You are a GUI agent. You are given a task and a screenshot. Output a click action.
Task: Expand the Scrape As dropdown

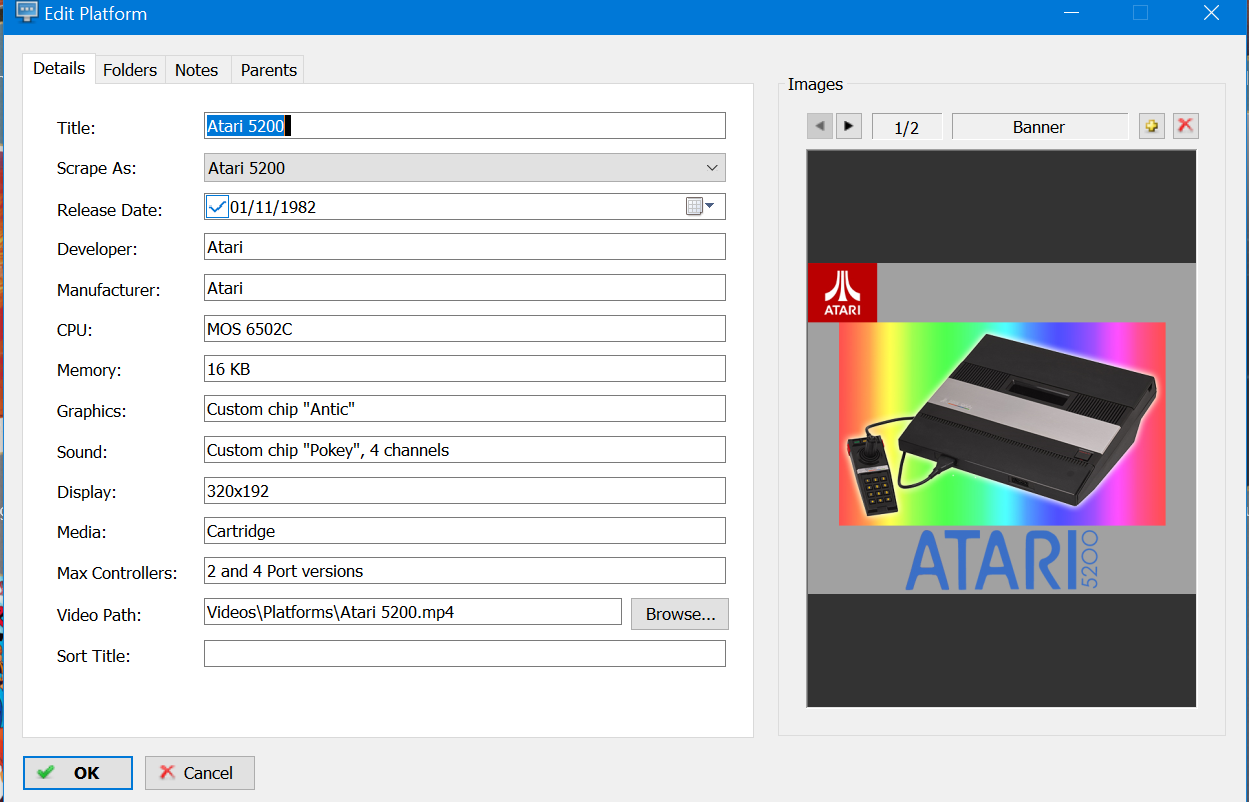[x=712, y=167]
